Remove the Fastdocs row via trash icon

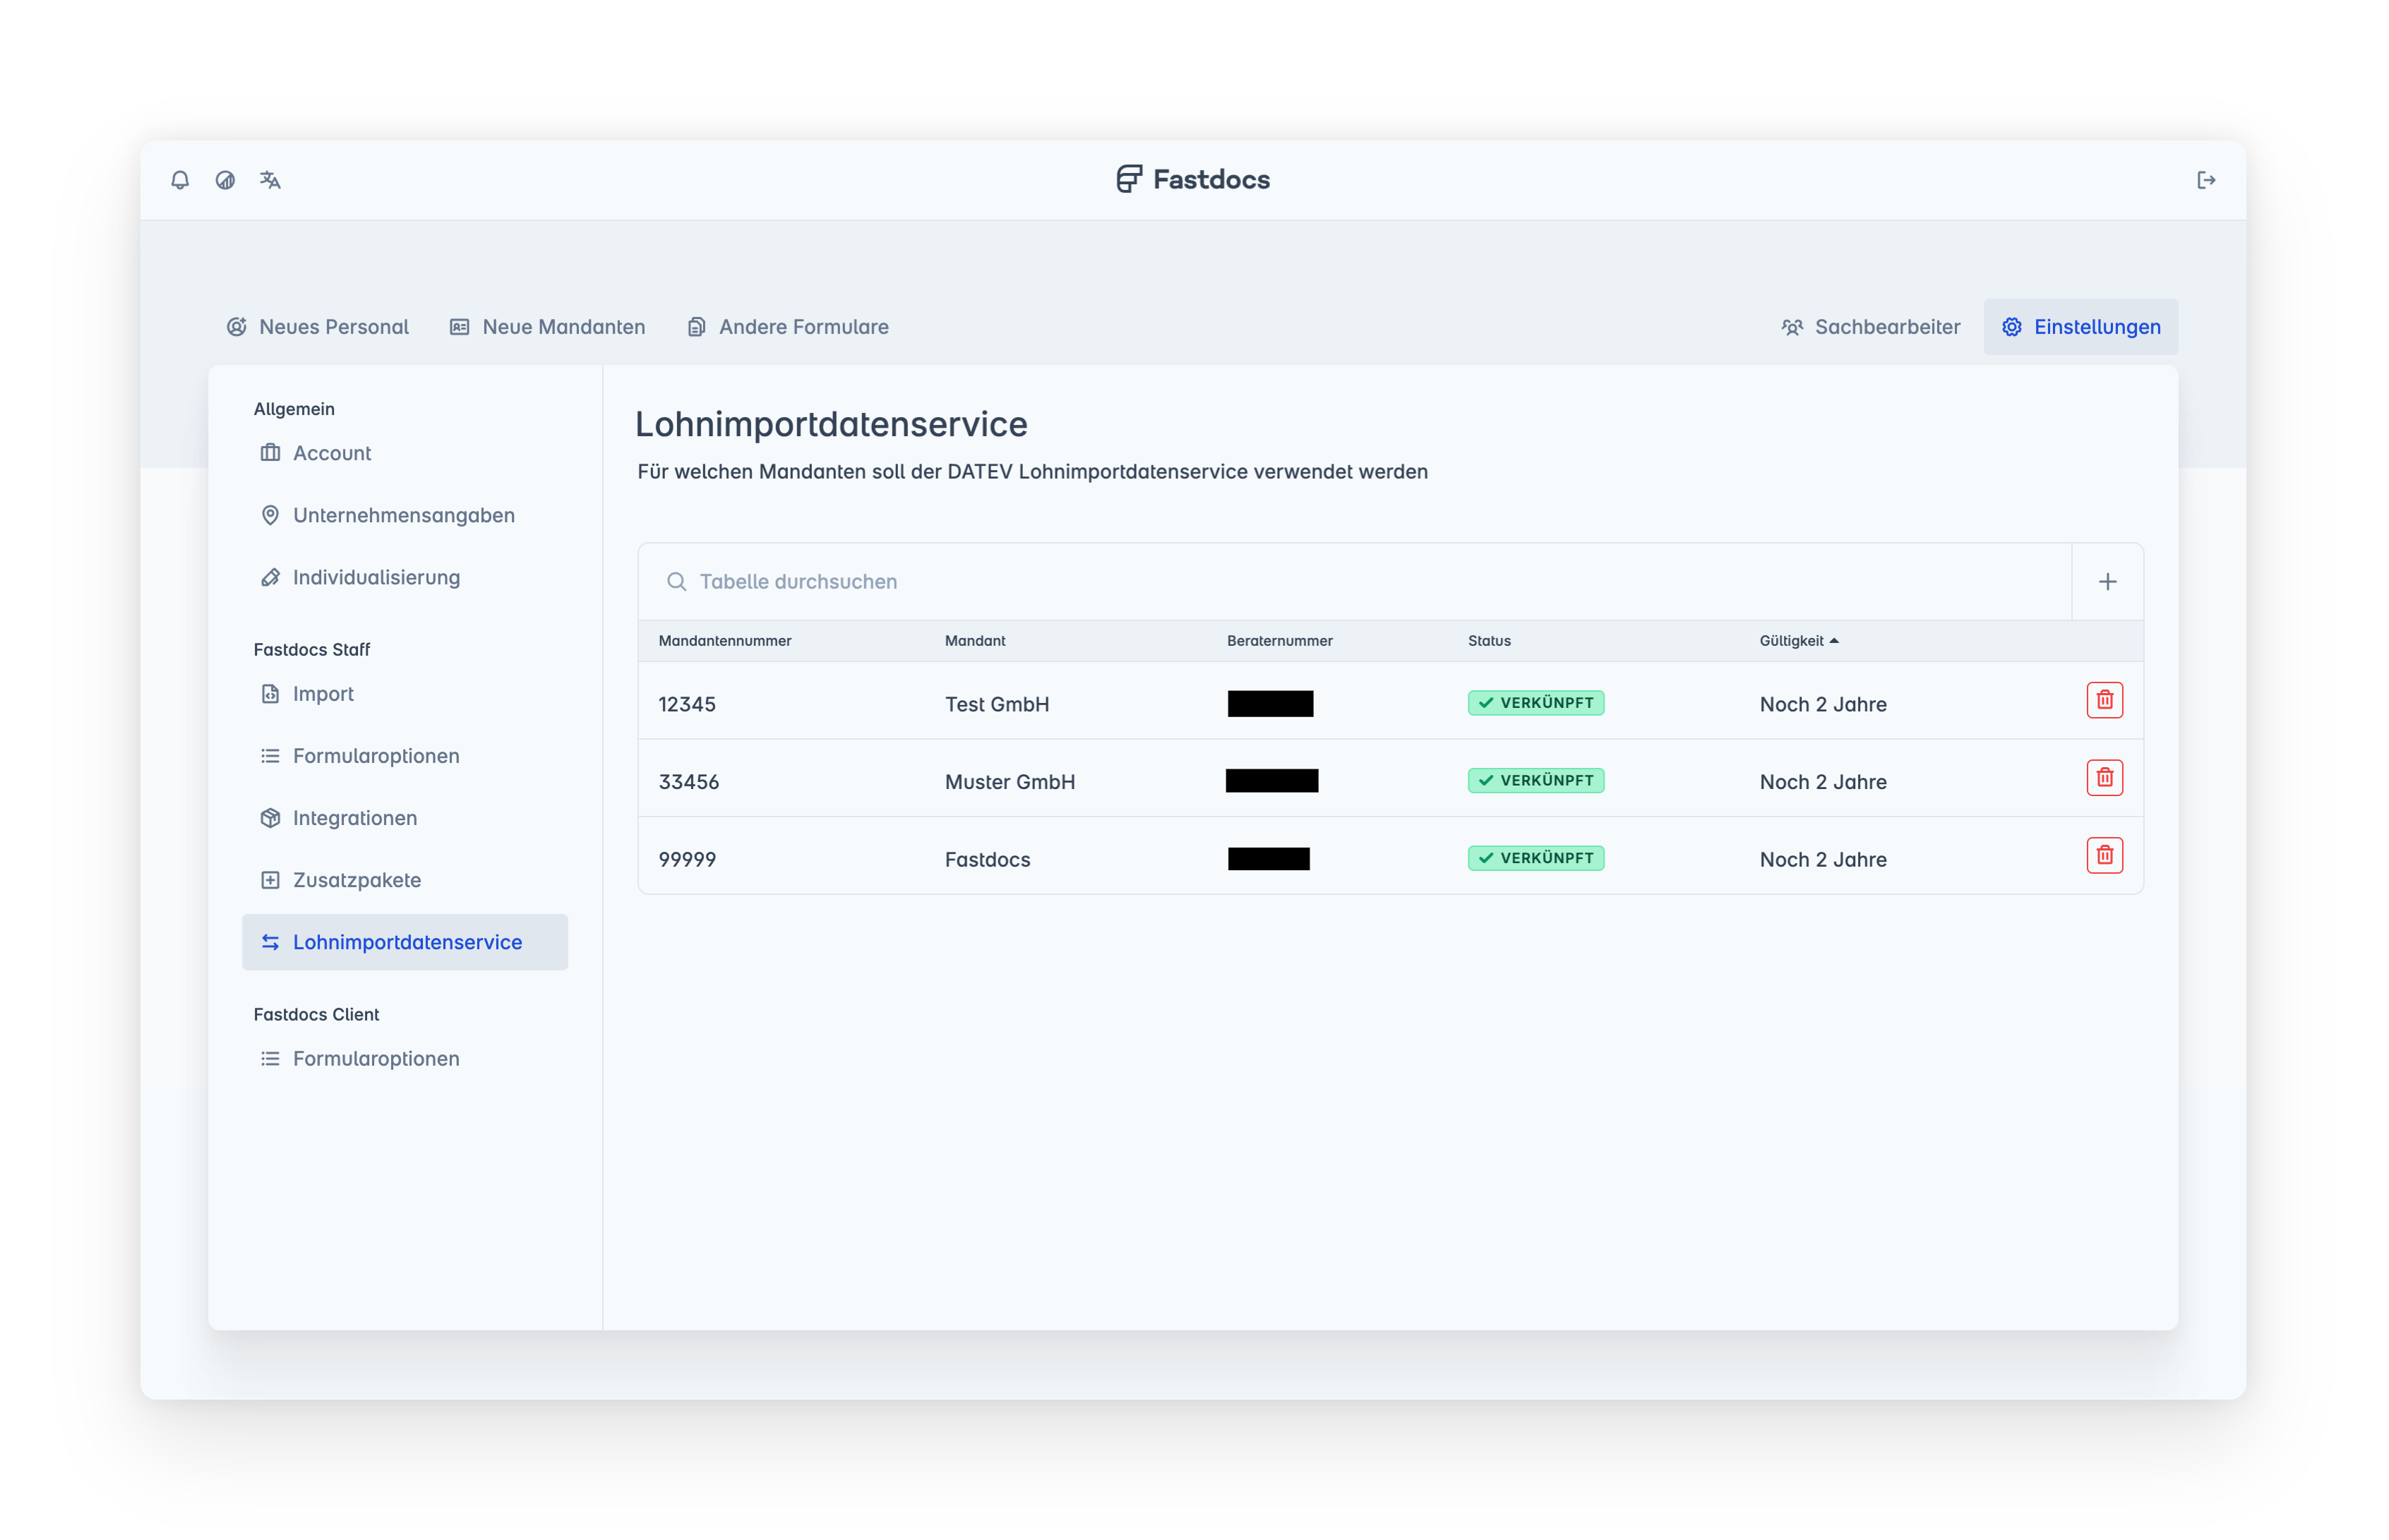click(2104, 856)
